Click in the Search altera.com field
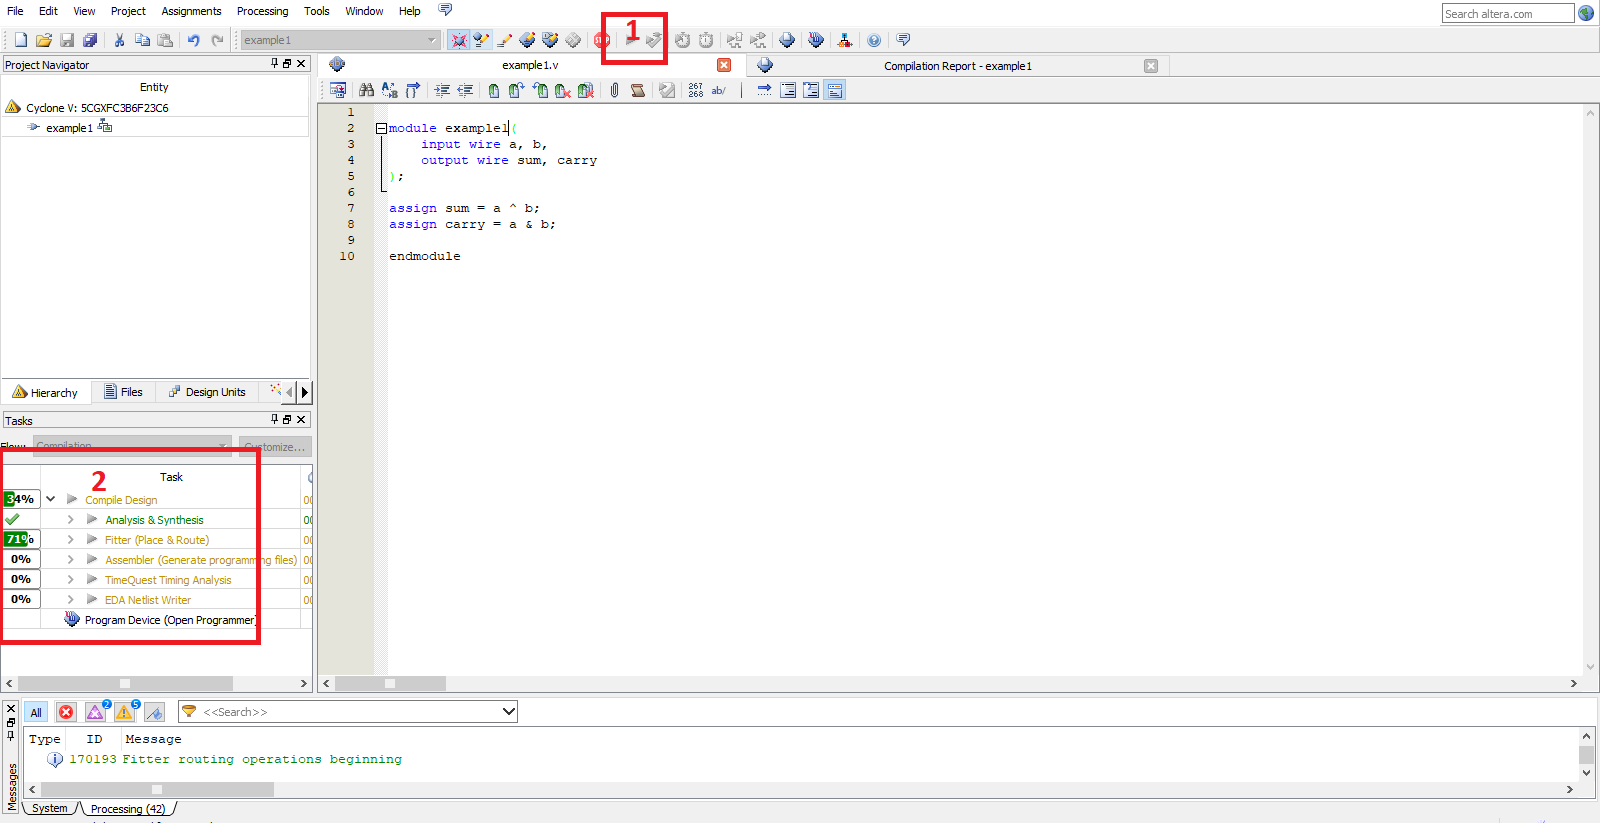 [x=1508, y=13]
